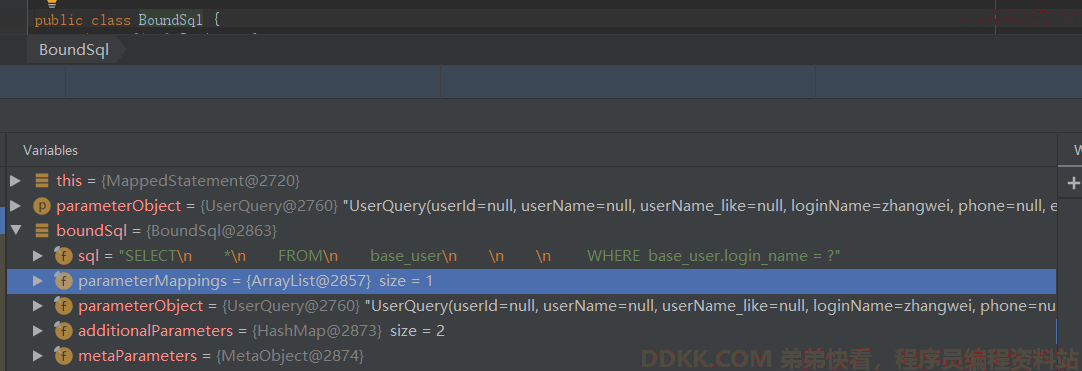Screen dimensions: 1082x371
Task: Click the field icon beside sql
Action: tap(63, 256)
